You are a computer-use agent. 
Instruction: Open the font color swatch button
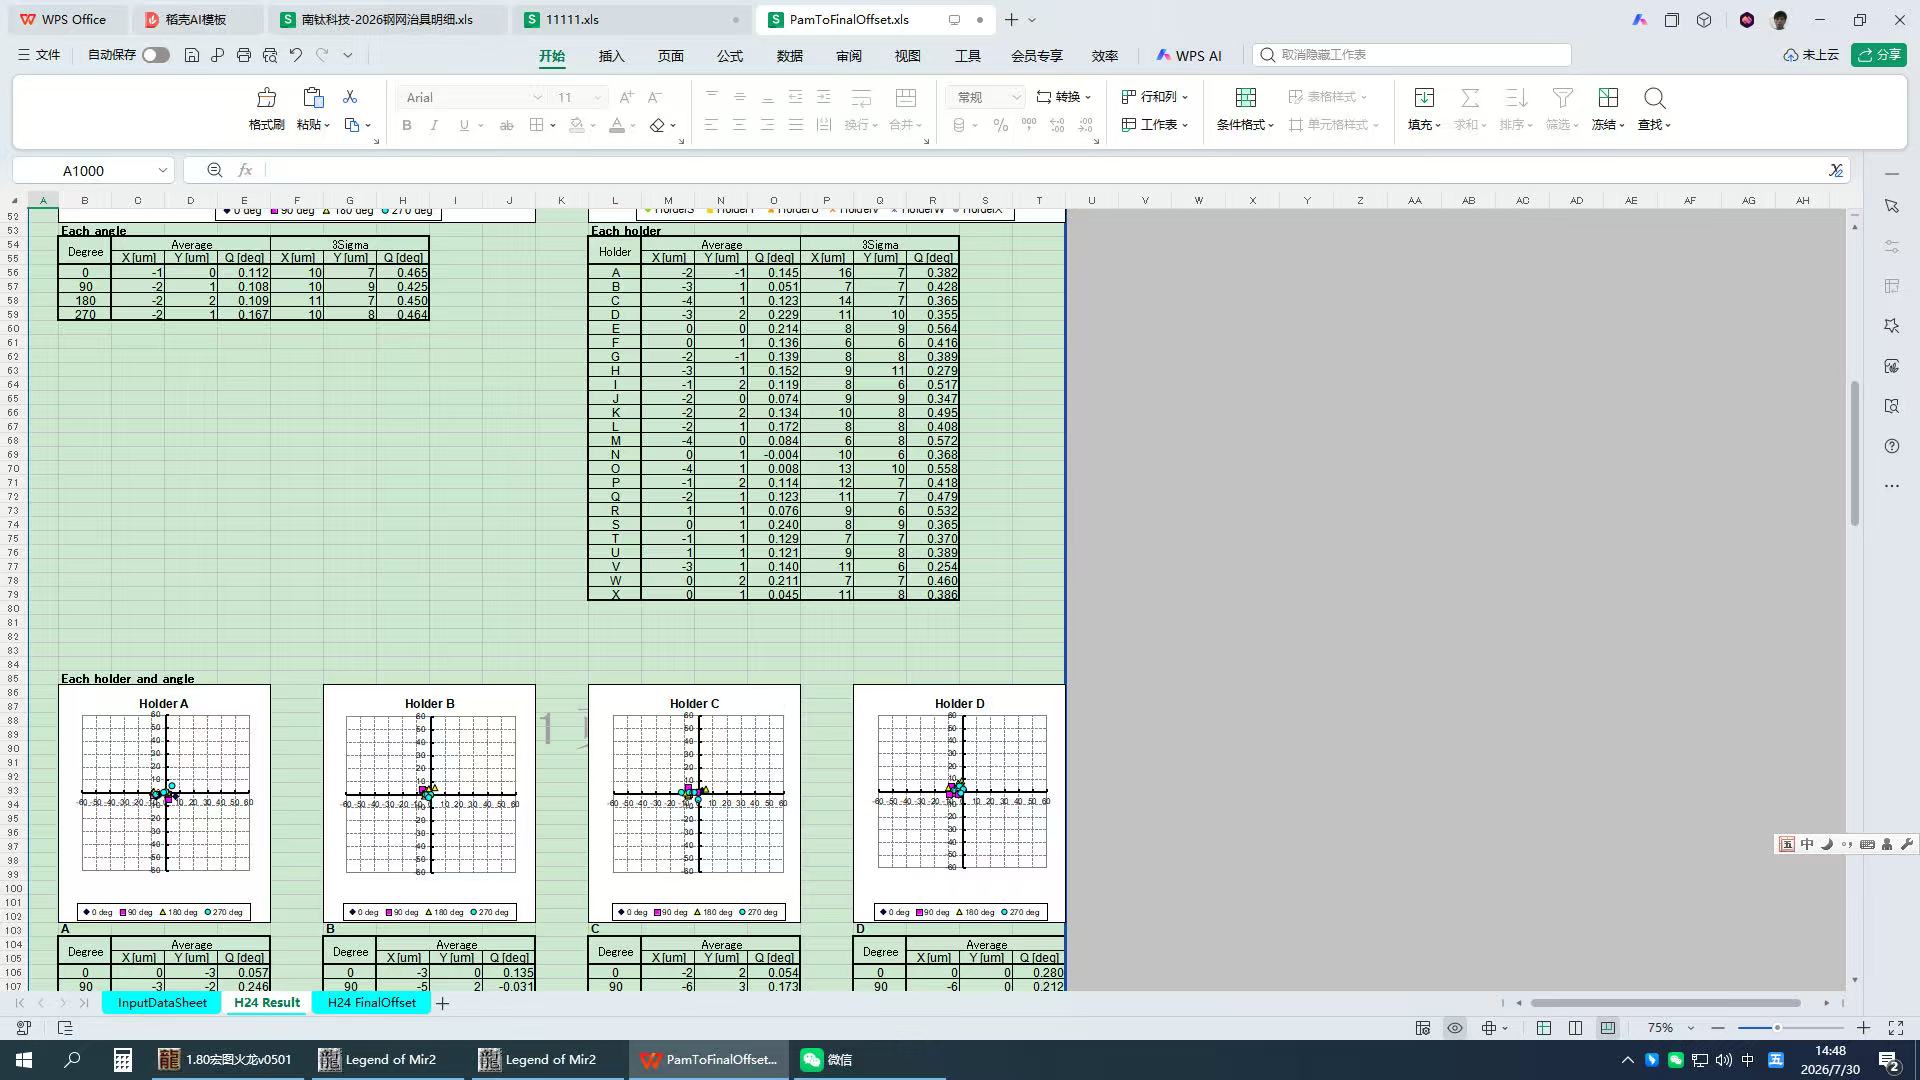[617, 125]
